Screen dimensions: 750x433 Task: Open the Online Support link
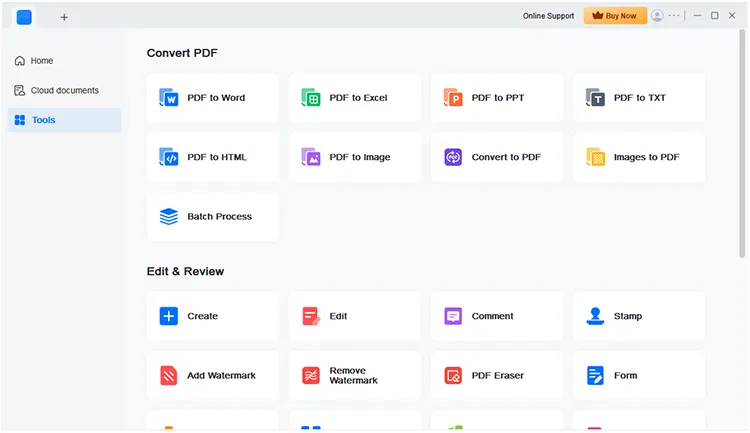(548, 16)
